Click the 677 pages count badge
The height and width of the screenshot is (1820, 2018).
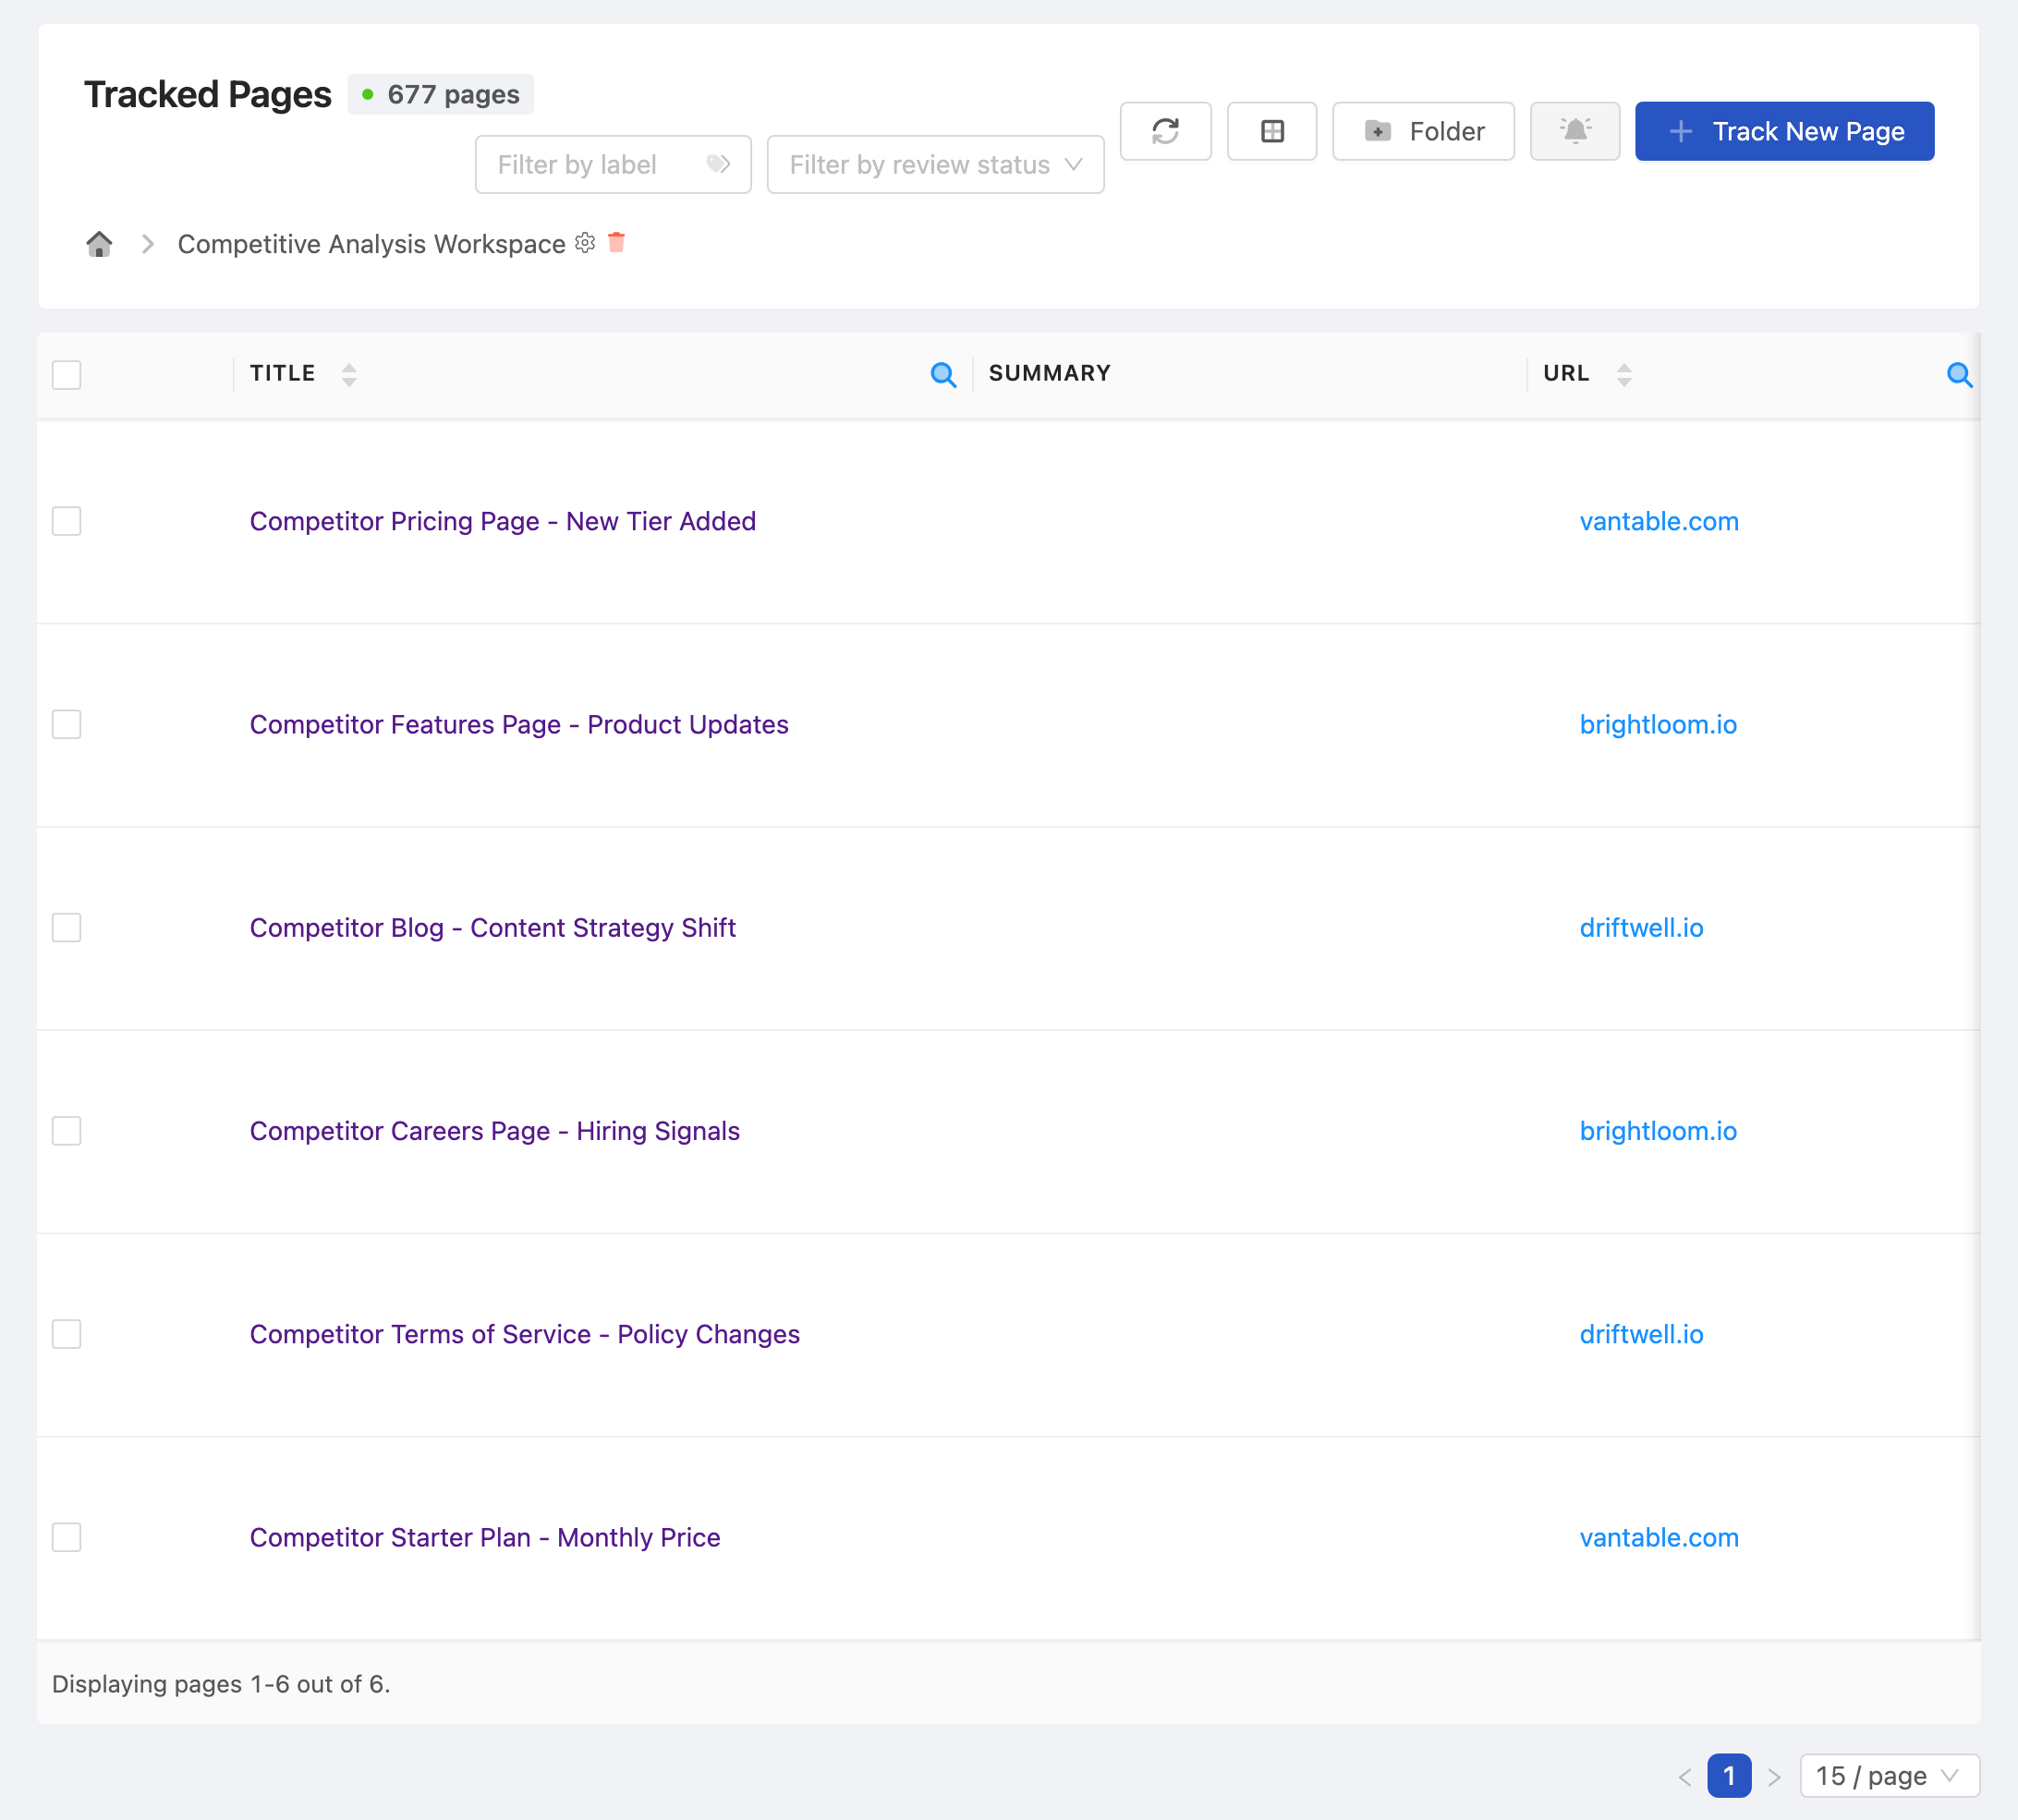pyautogui.click(x=440, y=94)
